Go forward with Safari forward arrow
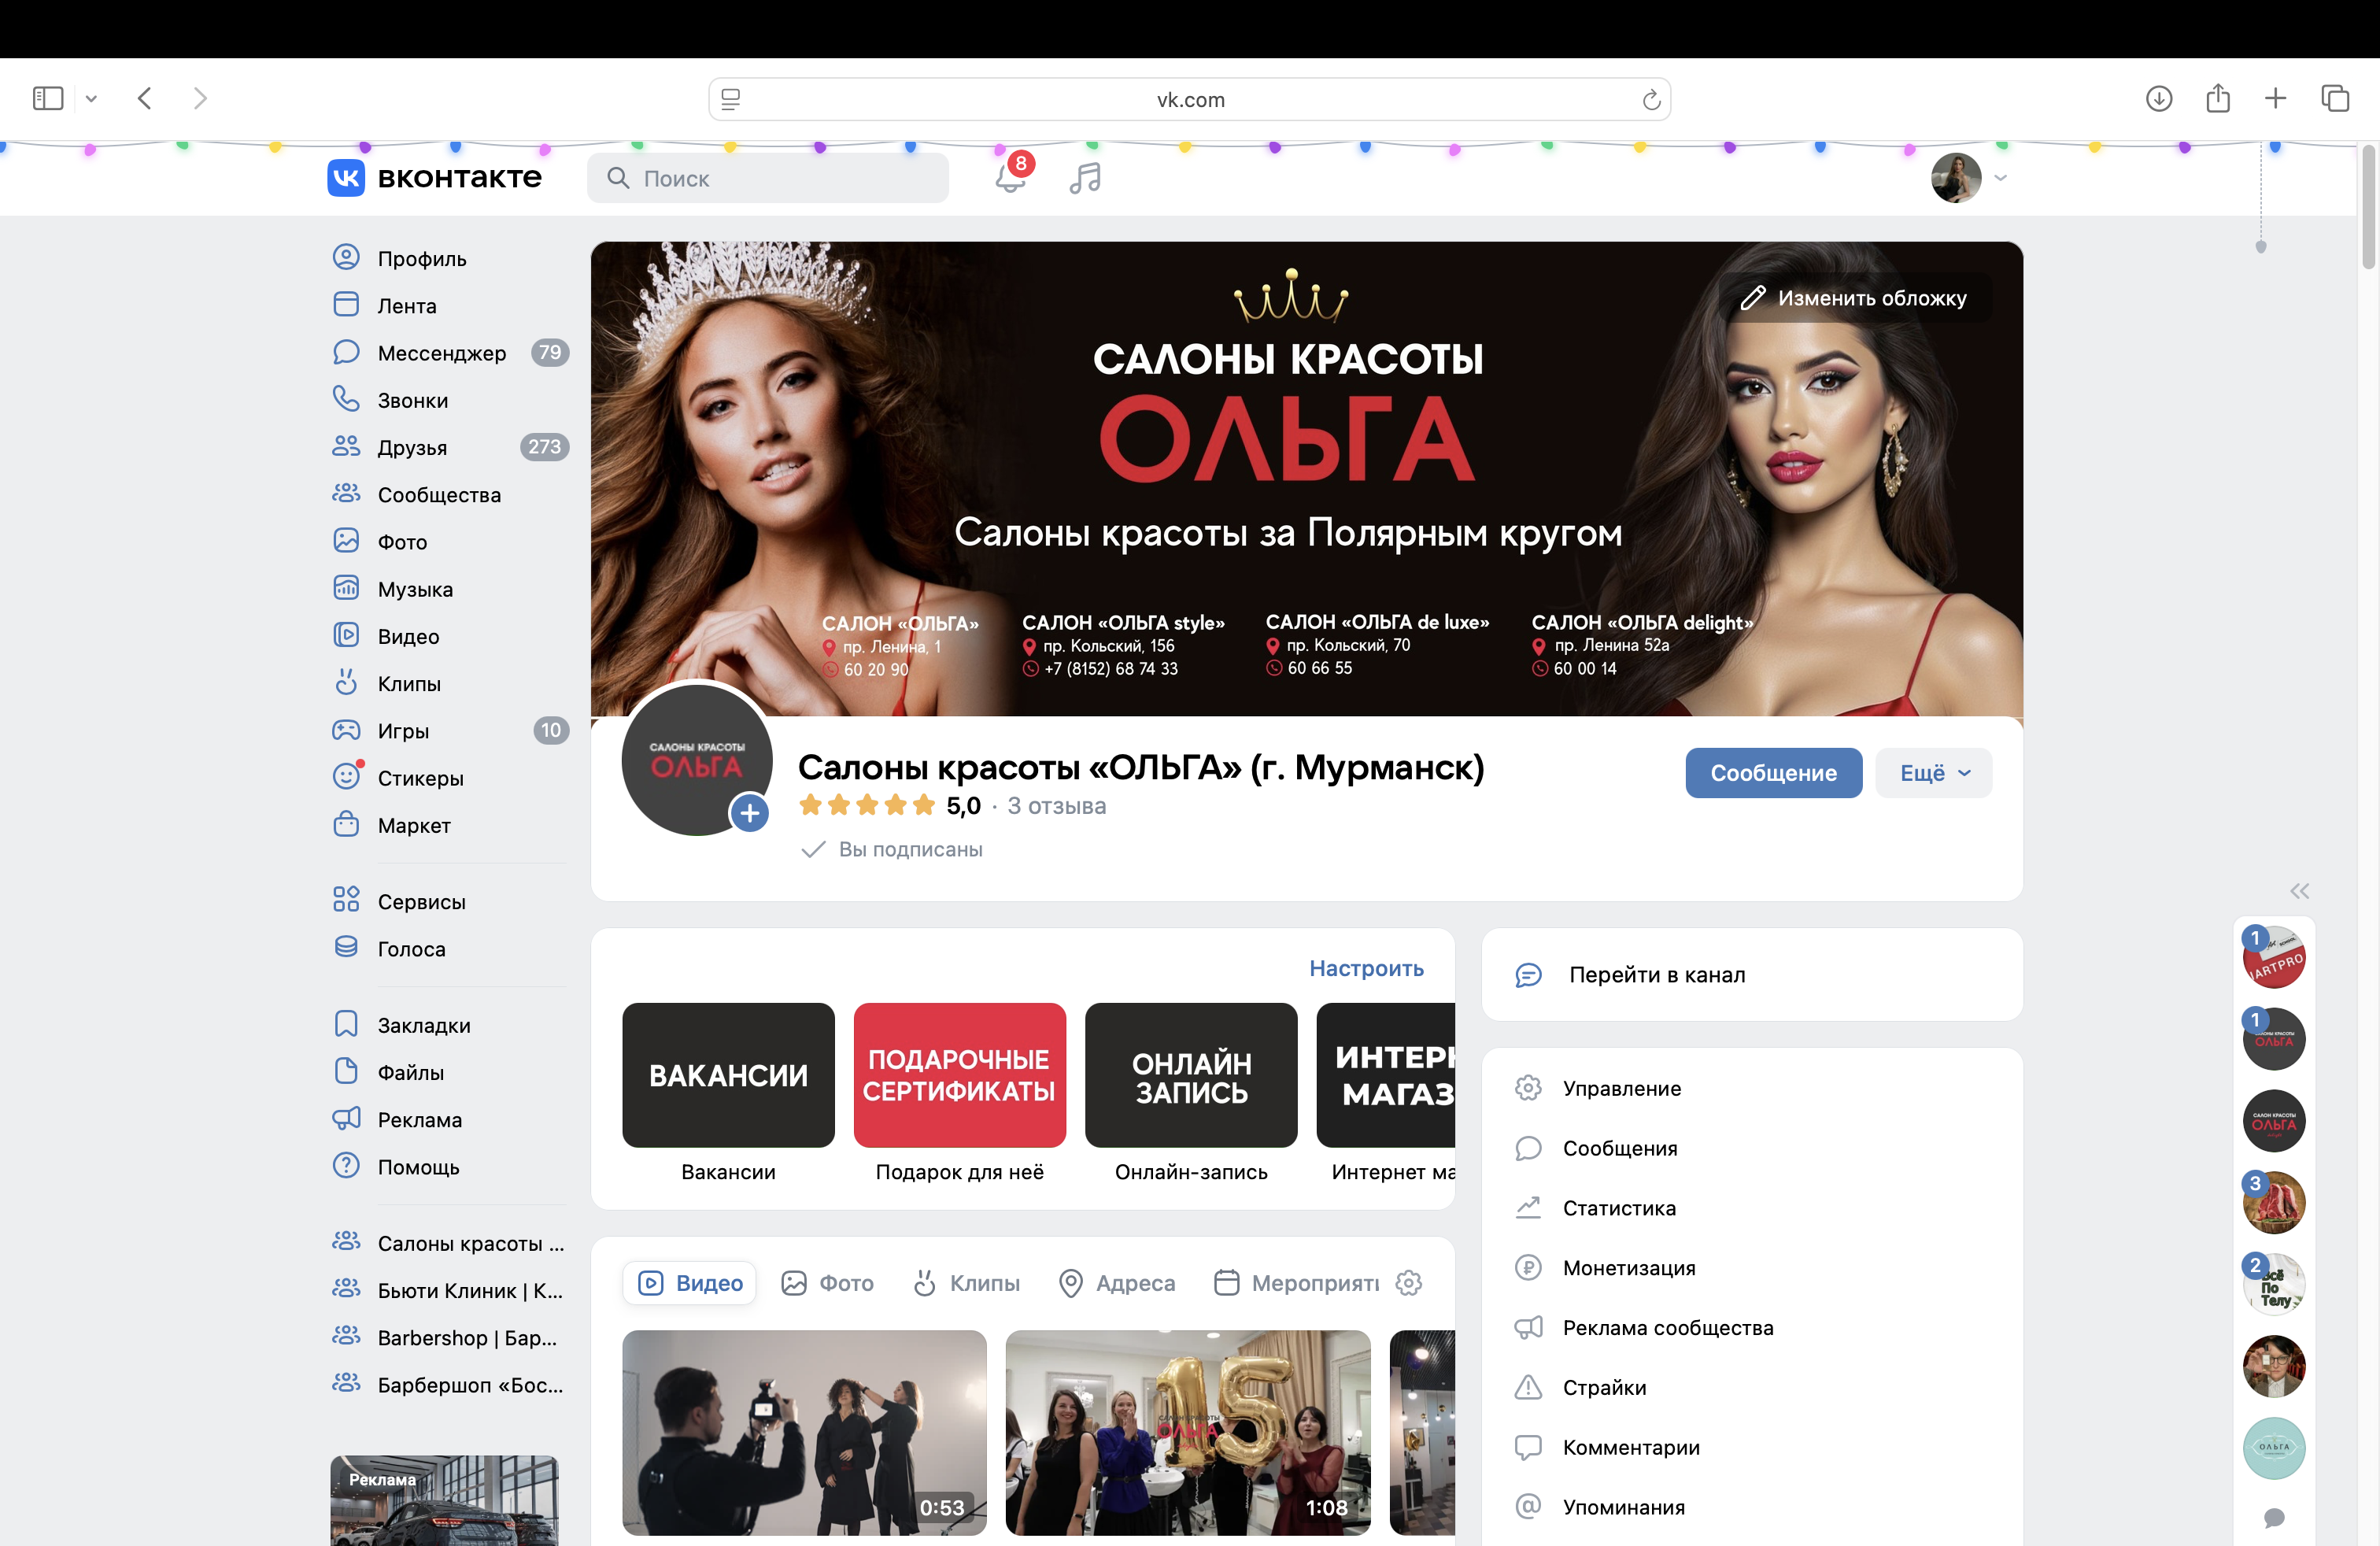The height and width of the screenshot is (1546, 2380). click(x=200, y=98)
